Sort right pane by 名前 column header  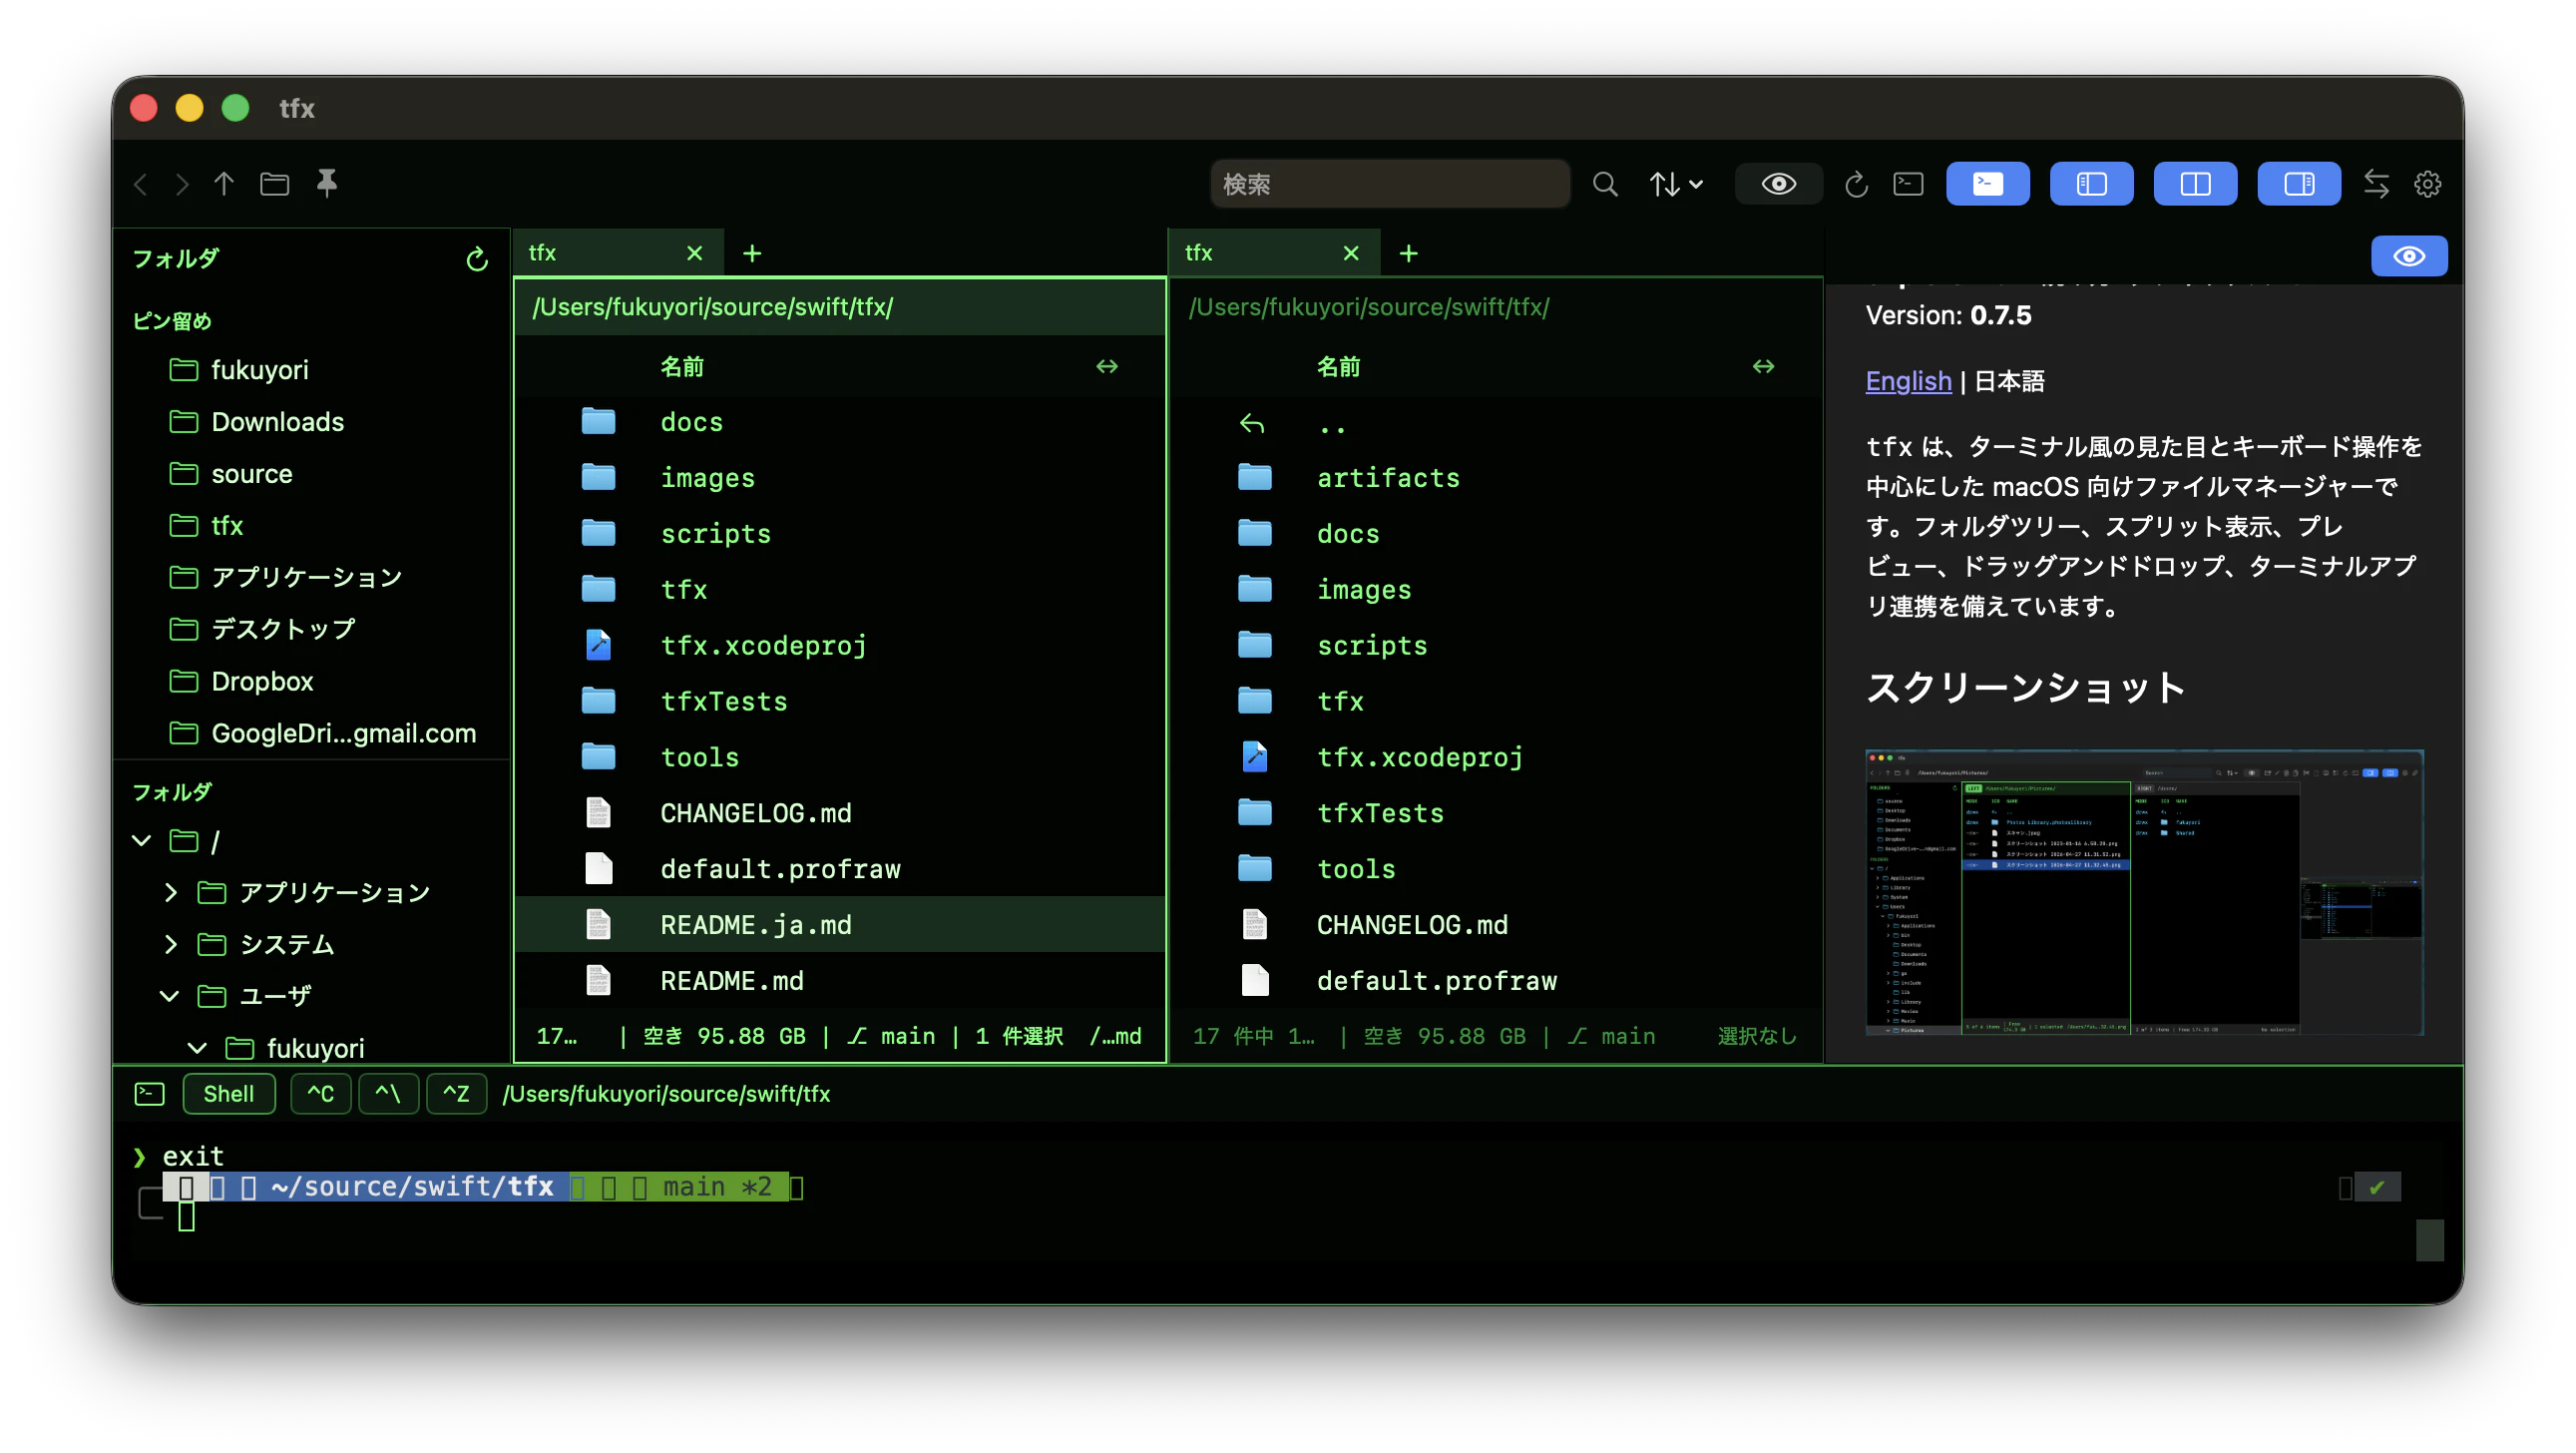(x=1338, y=367)
